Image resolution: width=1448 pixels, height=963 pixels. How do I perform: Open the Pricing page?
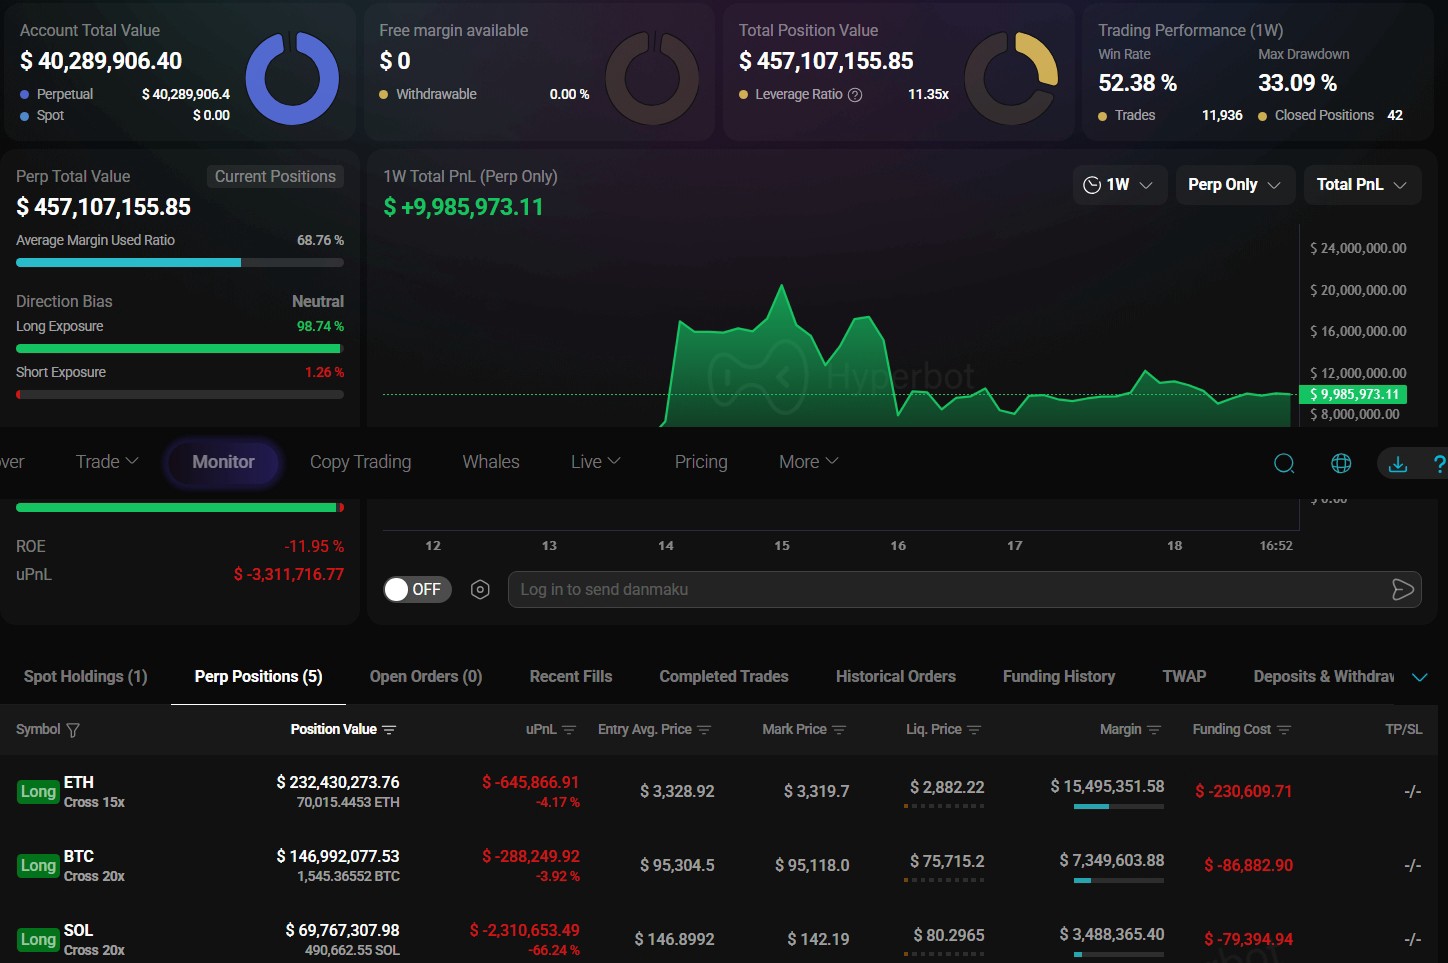click(x=701, y=462)
